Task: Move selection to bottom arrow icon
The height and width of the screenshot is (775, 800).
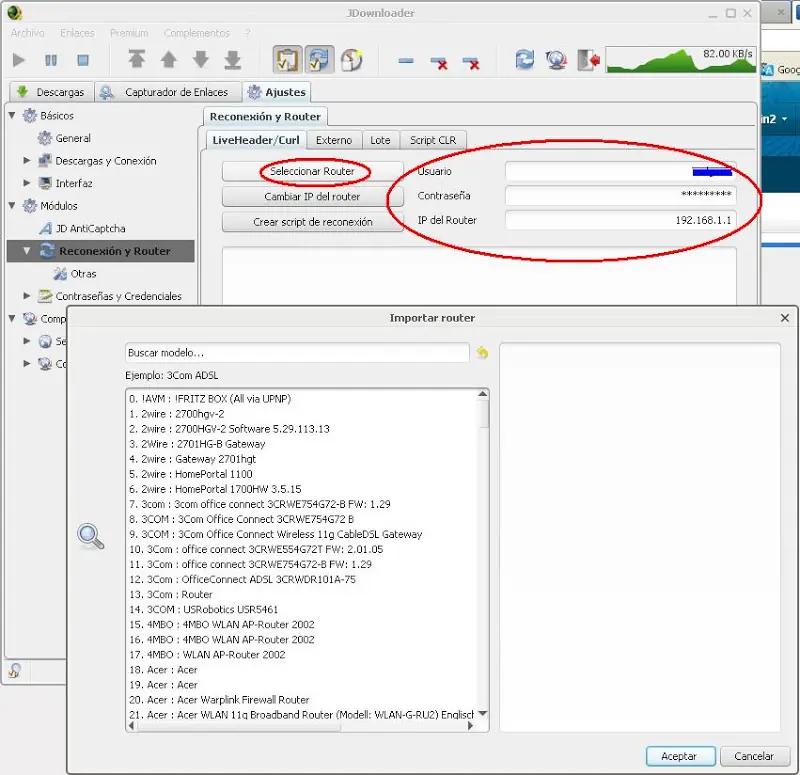Action: click(233, 59)
